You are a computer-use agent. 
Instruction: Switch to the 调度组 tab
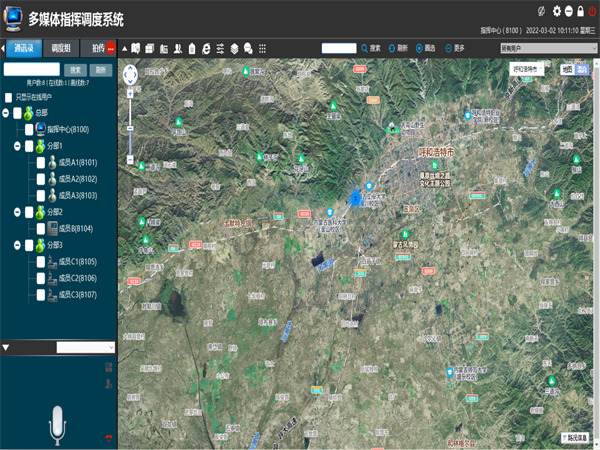[x=61, y=48]
